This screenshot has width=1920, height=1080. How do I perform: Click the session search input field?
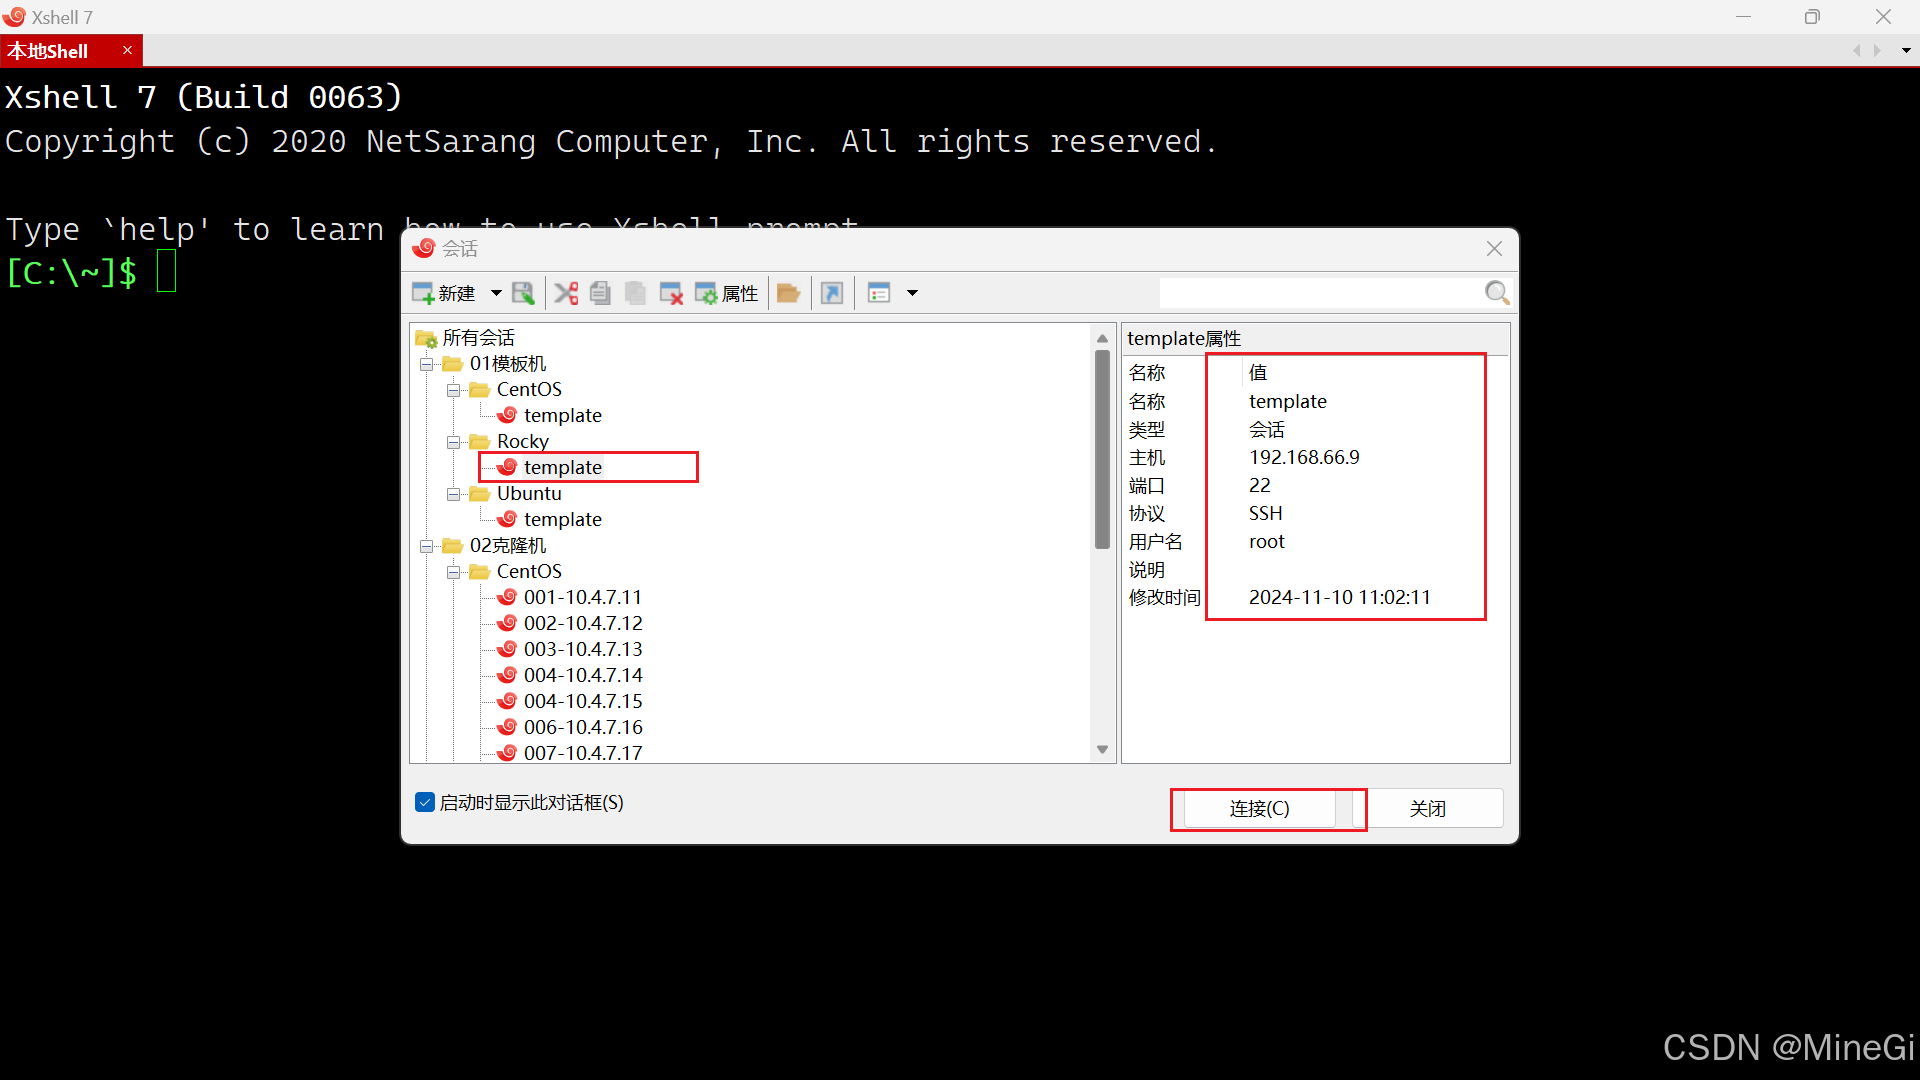[1320, 292]
